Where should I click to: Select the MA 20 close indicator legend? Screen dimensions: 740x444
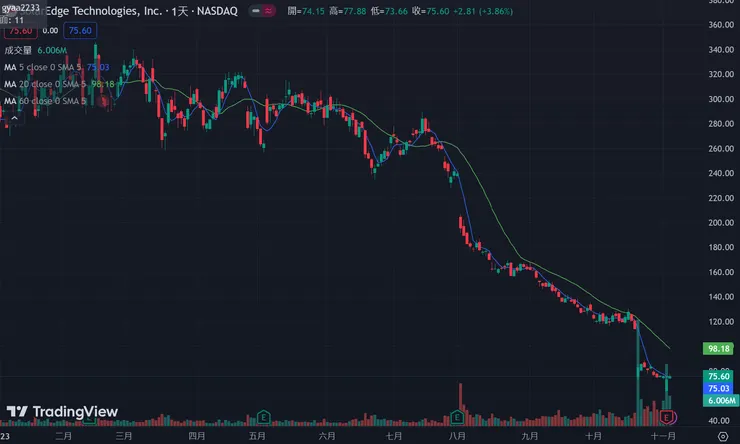(59, 84)
